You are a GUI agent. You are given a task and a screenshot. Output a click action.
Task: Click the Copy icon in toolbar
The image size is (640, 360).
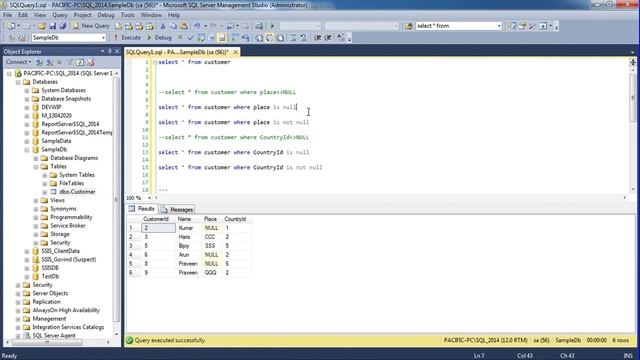pos(173,26)
